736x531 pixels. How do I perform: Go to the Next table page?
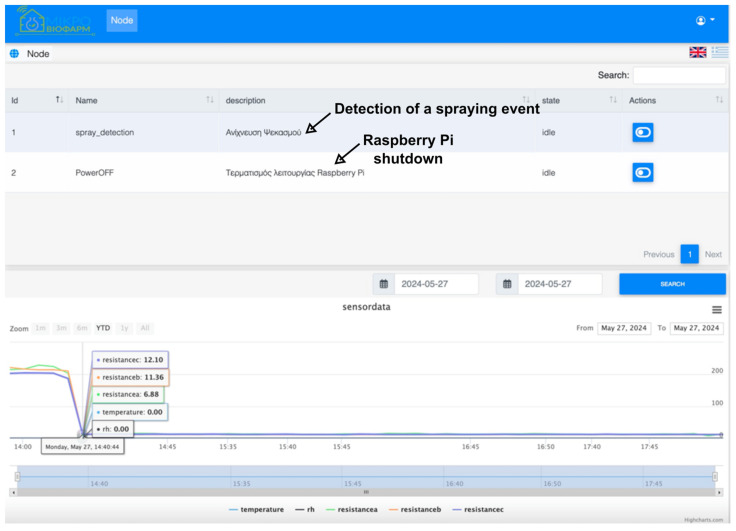pyautogui.click(x=713, y=254)
